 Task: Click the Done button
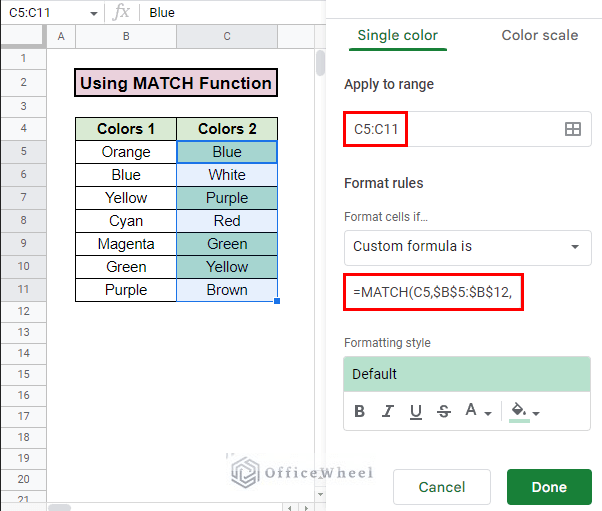click(x=549, y=487)
